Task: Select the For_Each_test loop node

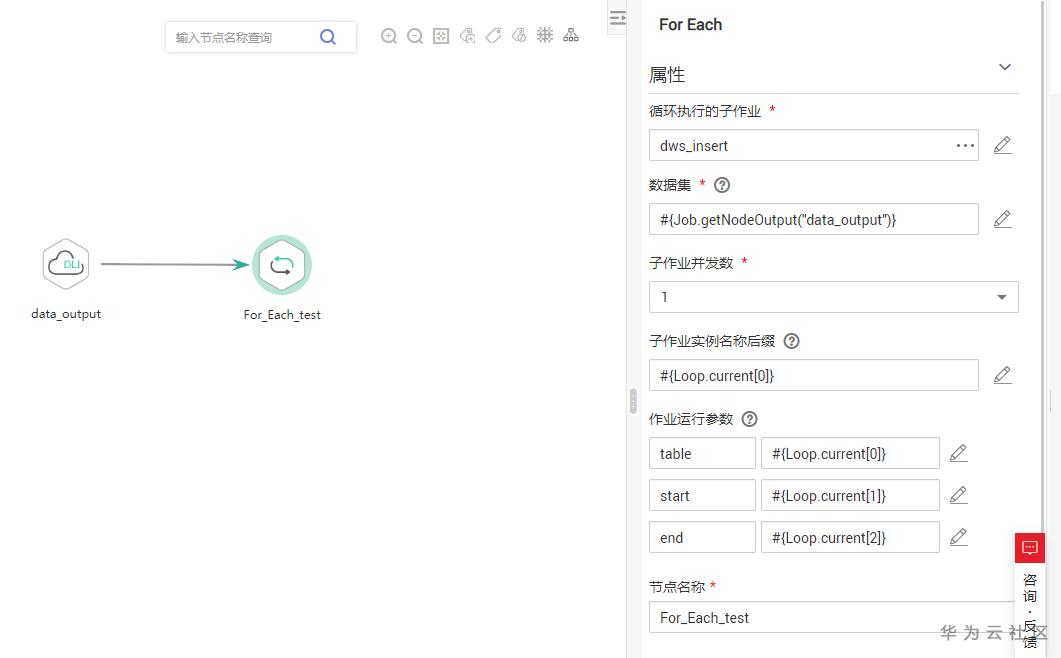Action: (x=281, y=265)
